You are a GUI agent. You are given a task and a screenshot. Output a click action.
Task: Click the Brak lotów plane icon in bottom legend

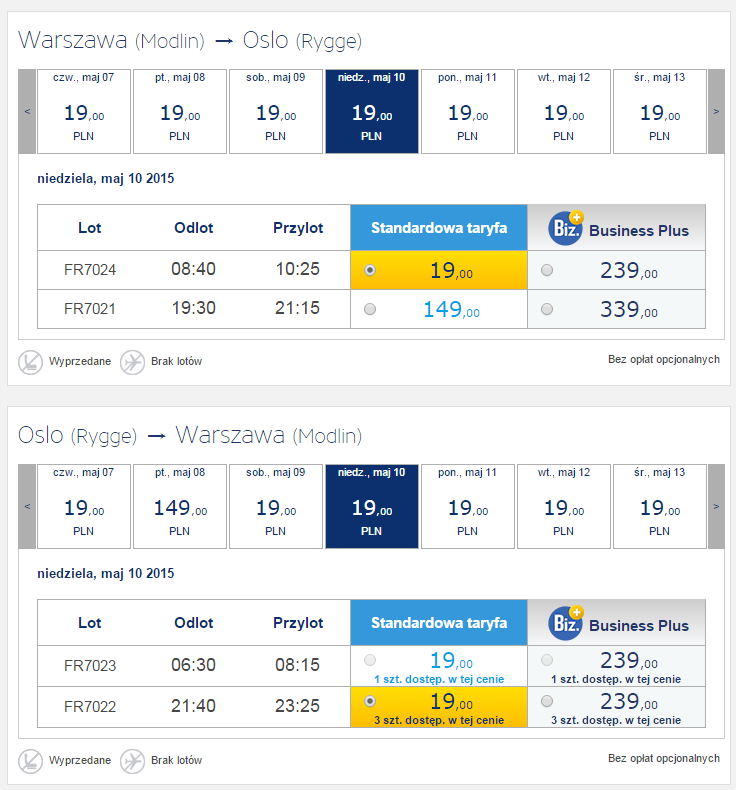pyautogui.click(x=132, y=761)
